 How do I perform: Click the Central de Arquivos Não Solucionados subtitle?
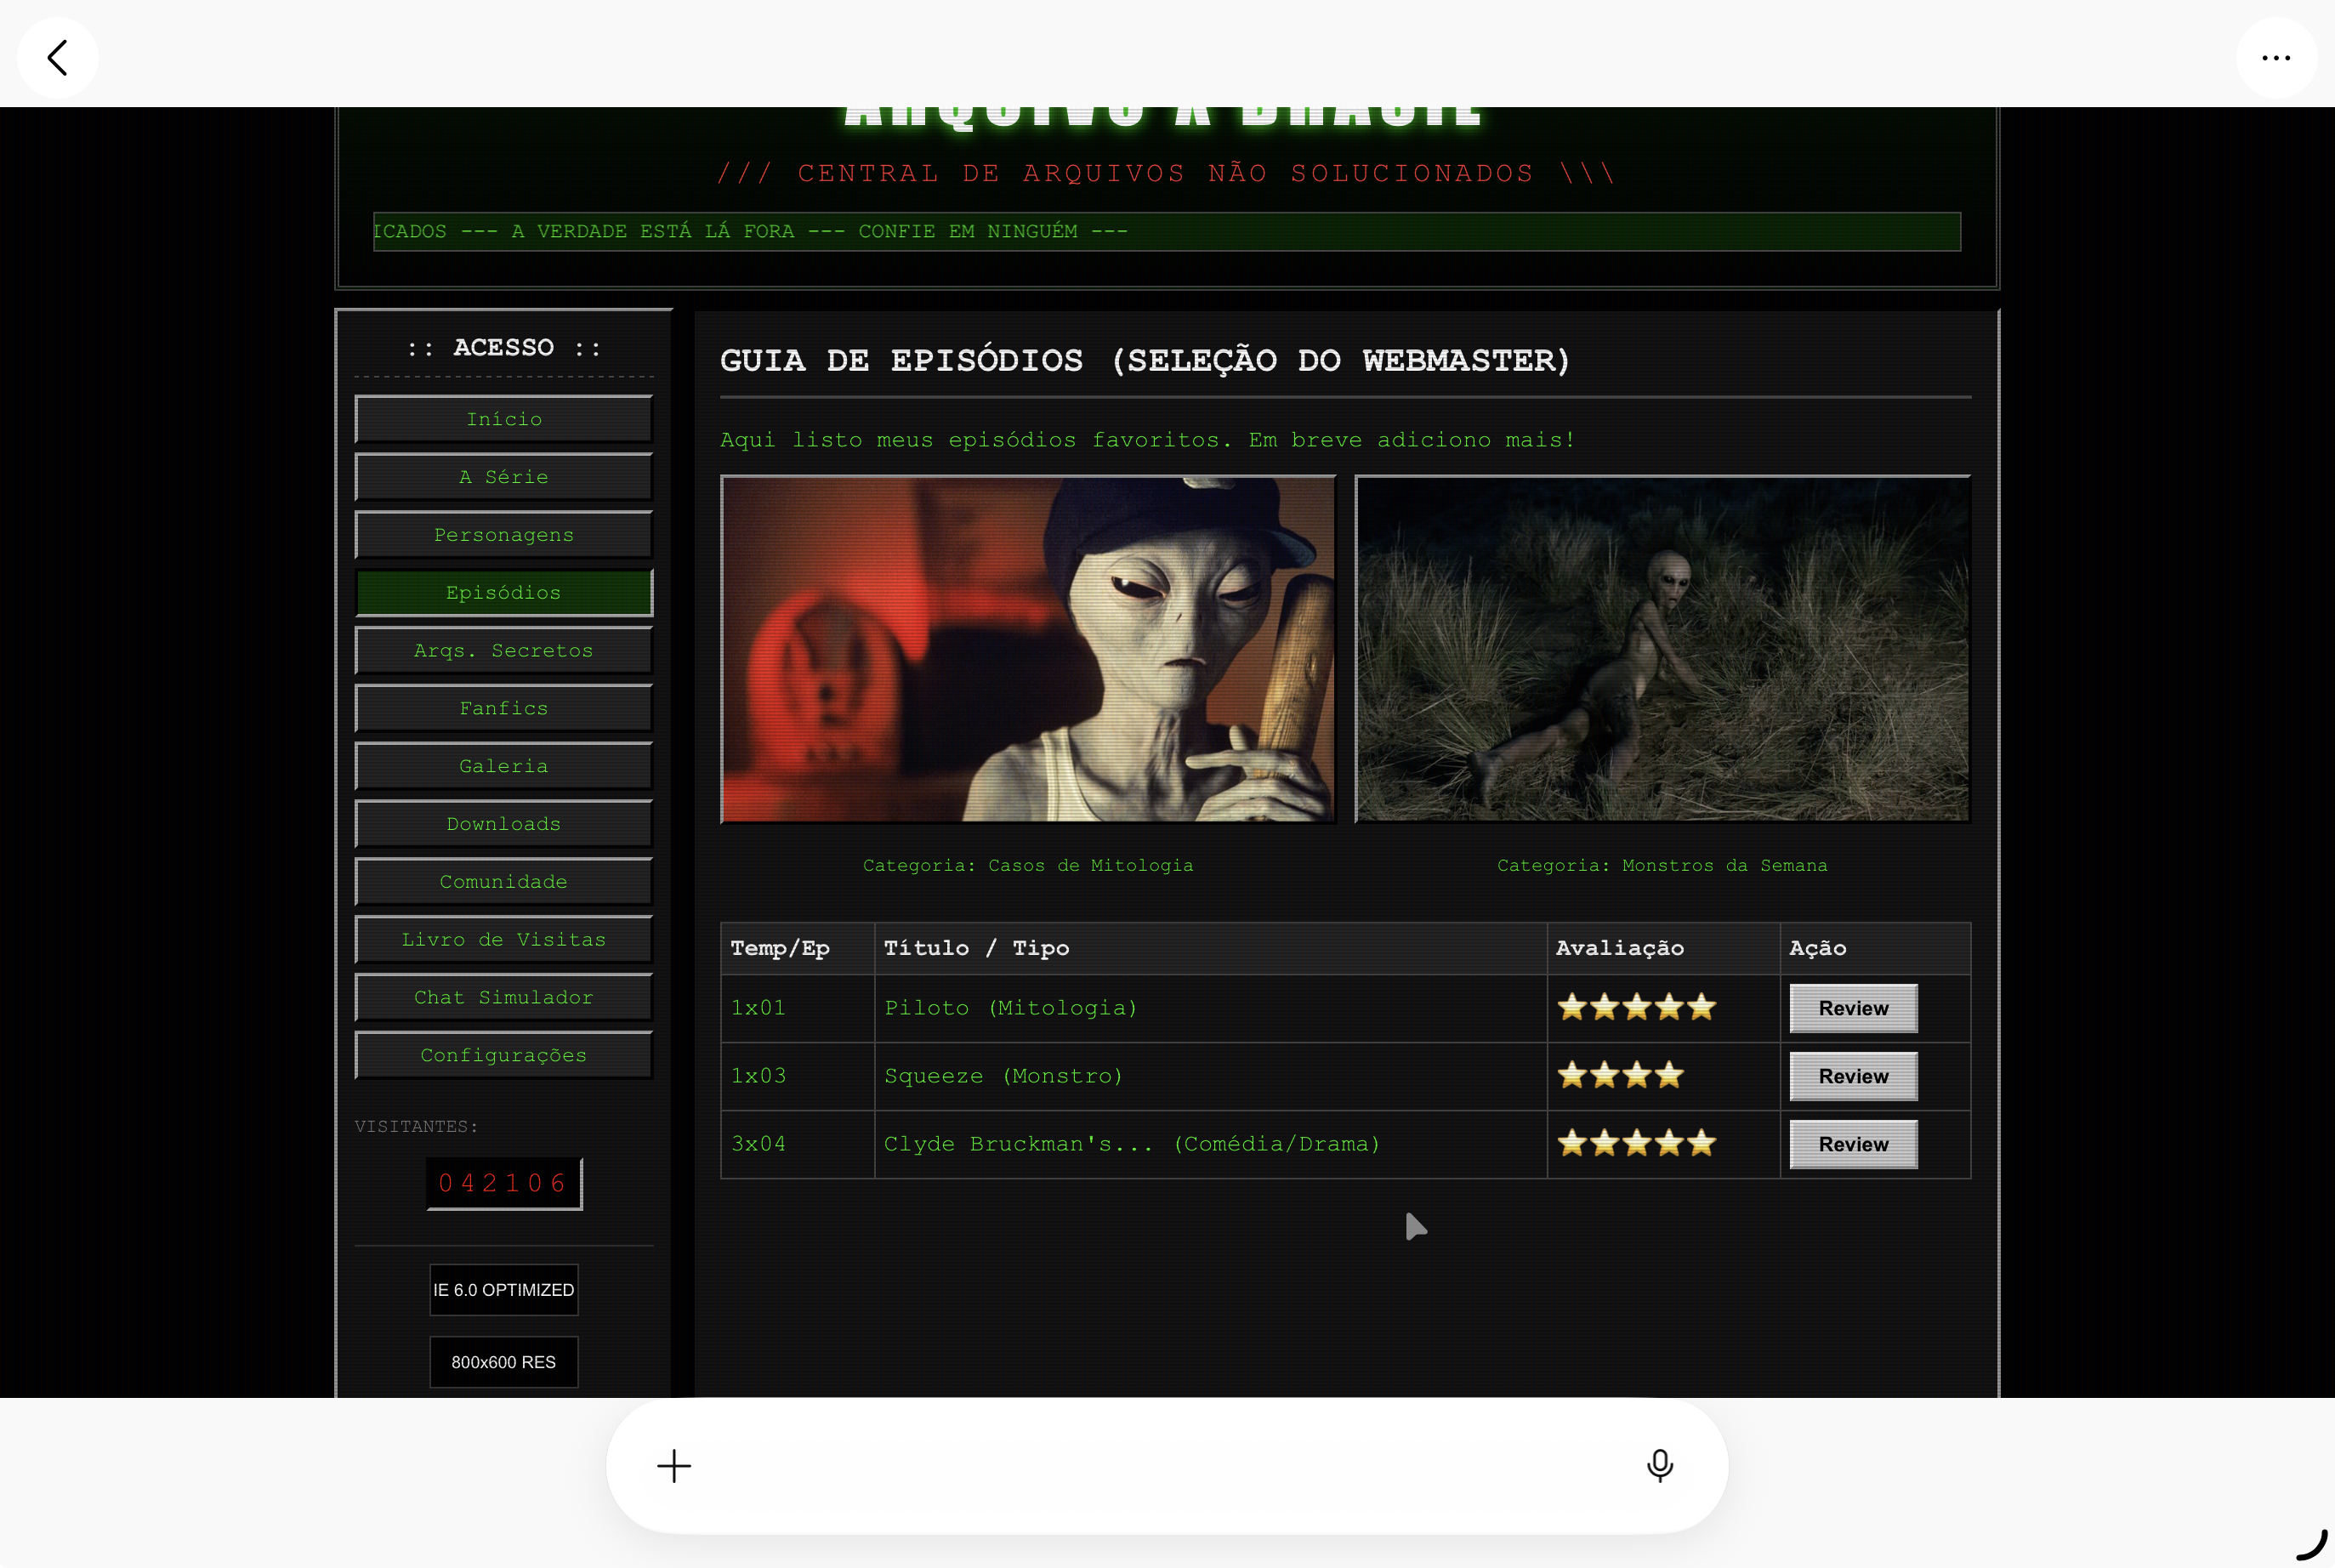pos(1167,173)
